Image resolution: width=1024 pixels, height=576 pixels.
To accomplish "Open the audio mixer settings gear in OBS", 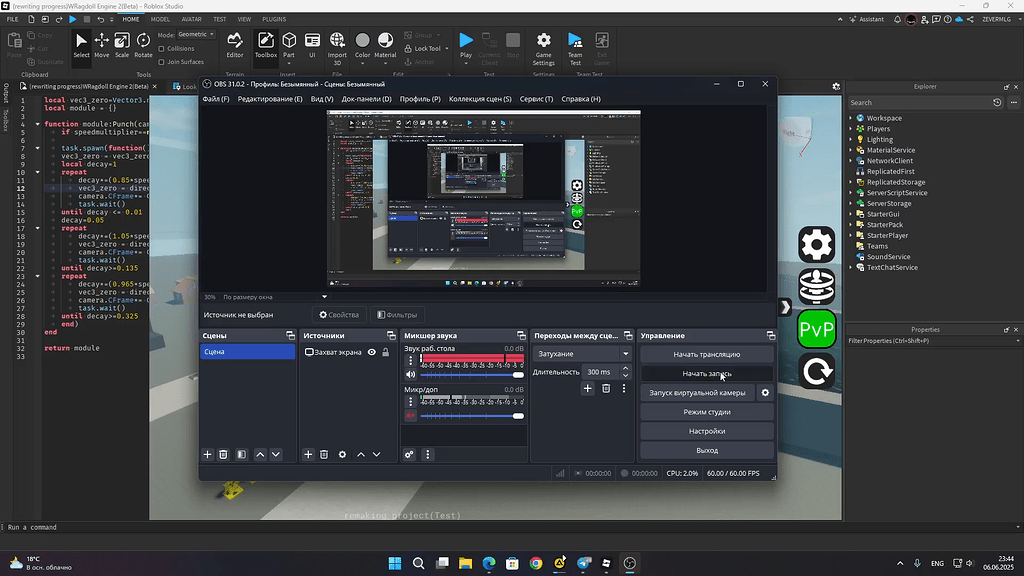I will (x=409, y=454).
